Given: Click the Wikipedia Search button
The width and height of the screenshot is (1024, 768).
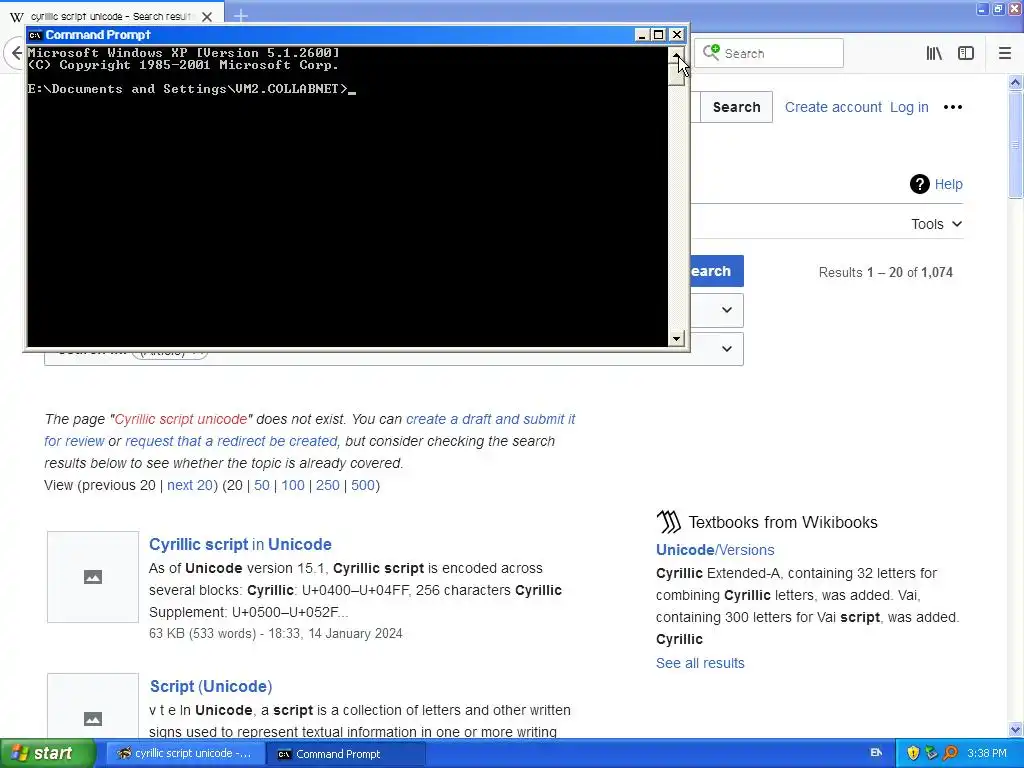Looking at the screenshot, I should click(736, 107).
